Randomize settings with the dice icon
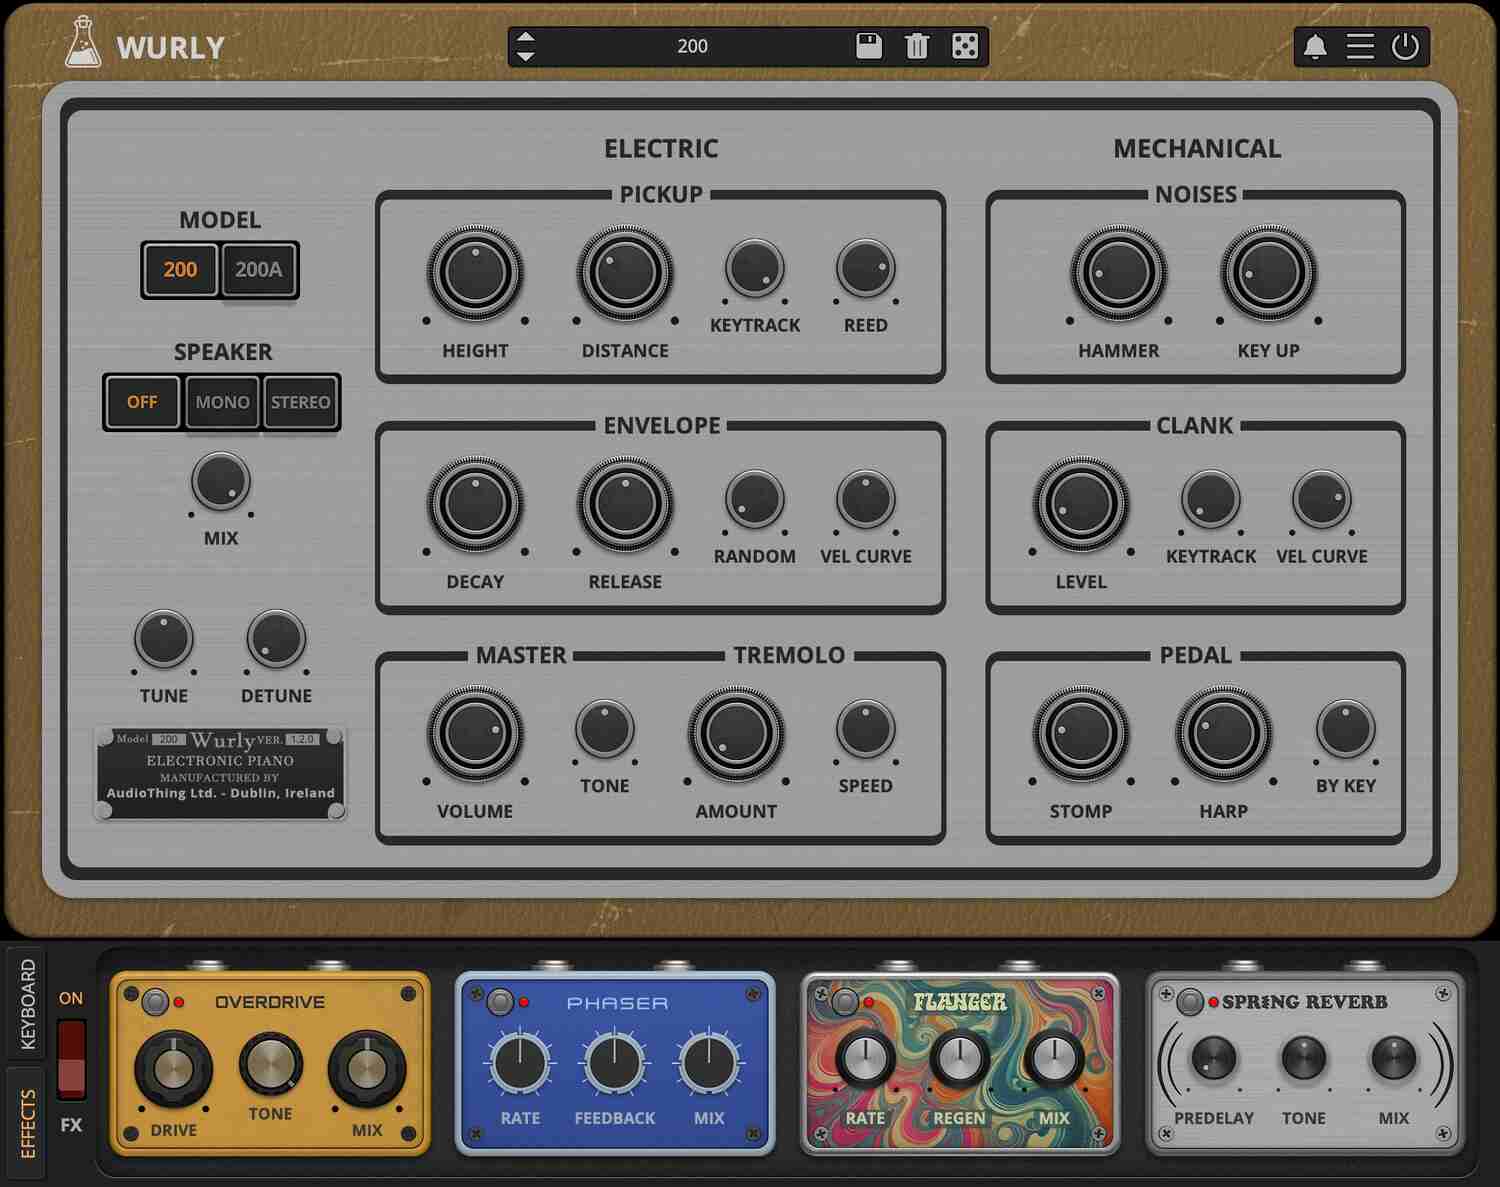Viewport: 1500px width, 1187px height. [x=963, y=46]
